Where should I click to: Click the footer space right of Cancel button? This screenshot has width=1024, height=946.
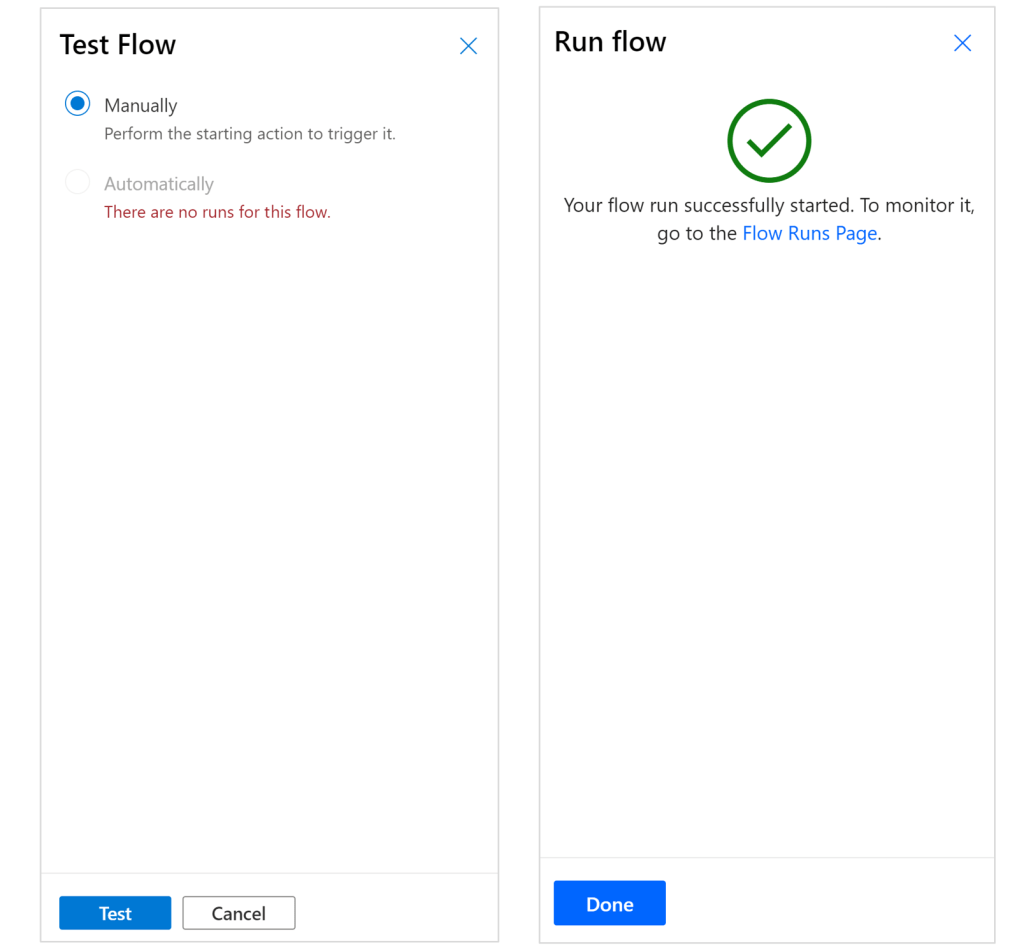coord(400,913)
